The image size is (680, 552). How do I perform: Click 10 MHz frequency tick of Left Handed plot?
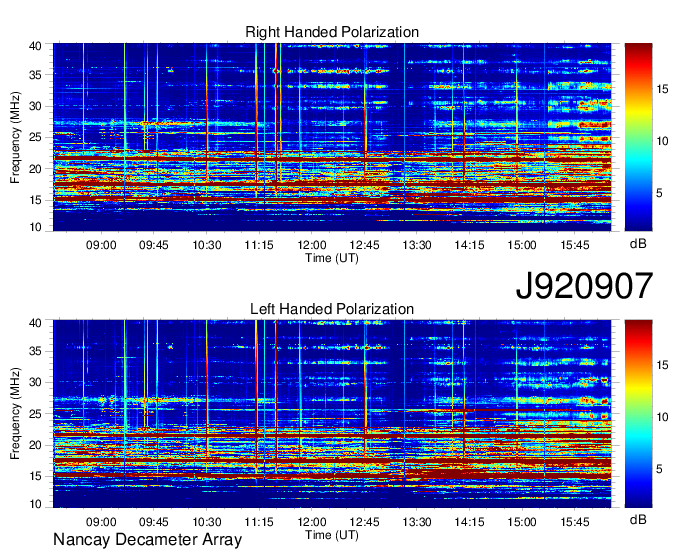coord(35,504)
